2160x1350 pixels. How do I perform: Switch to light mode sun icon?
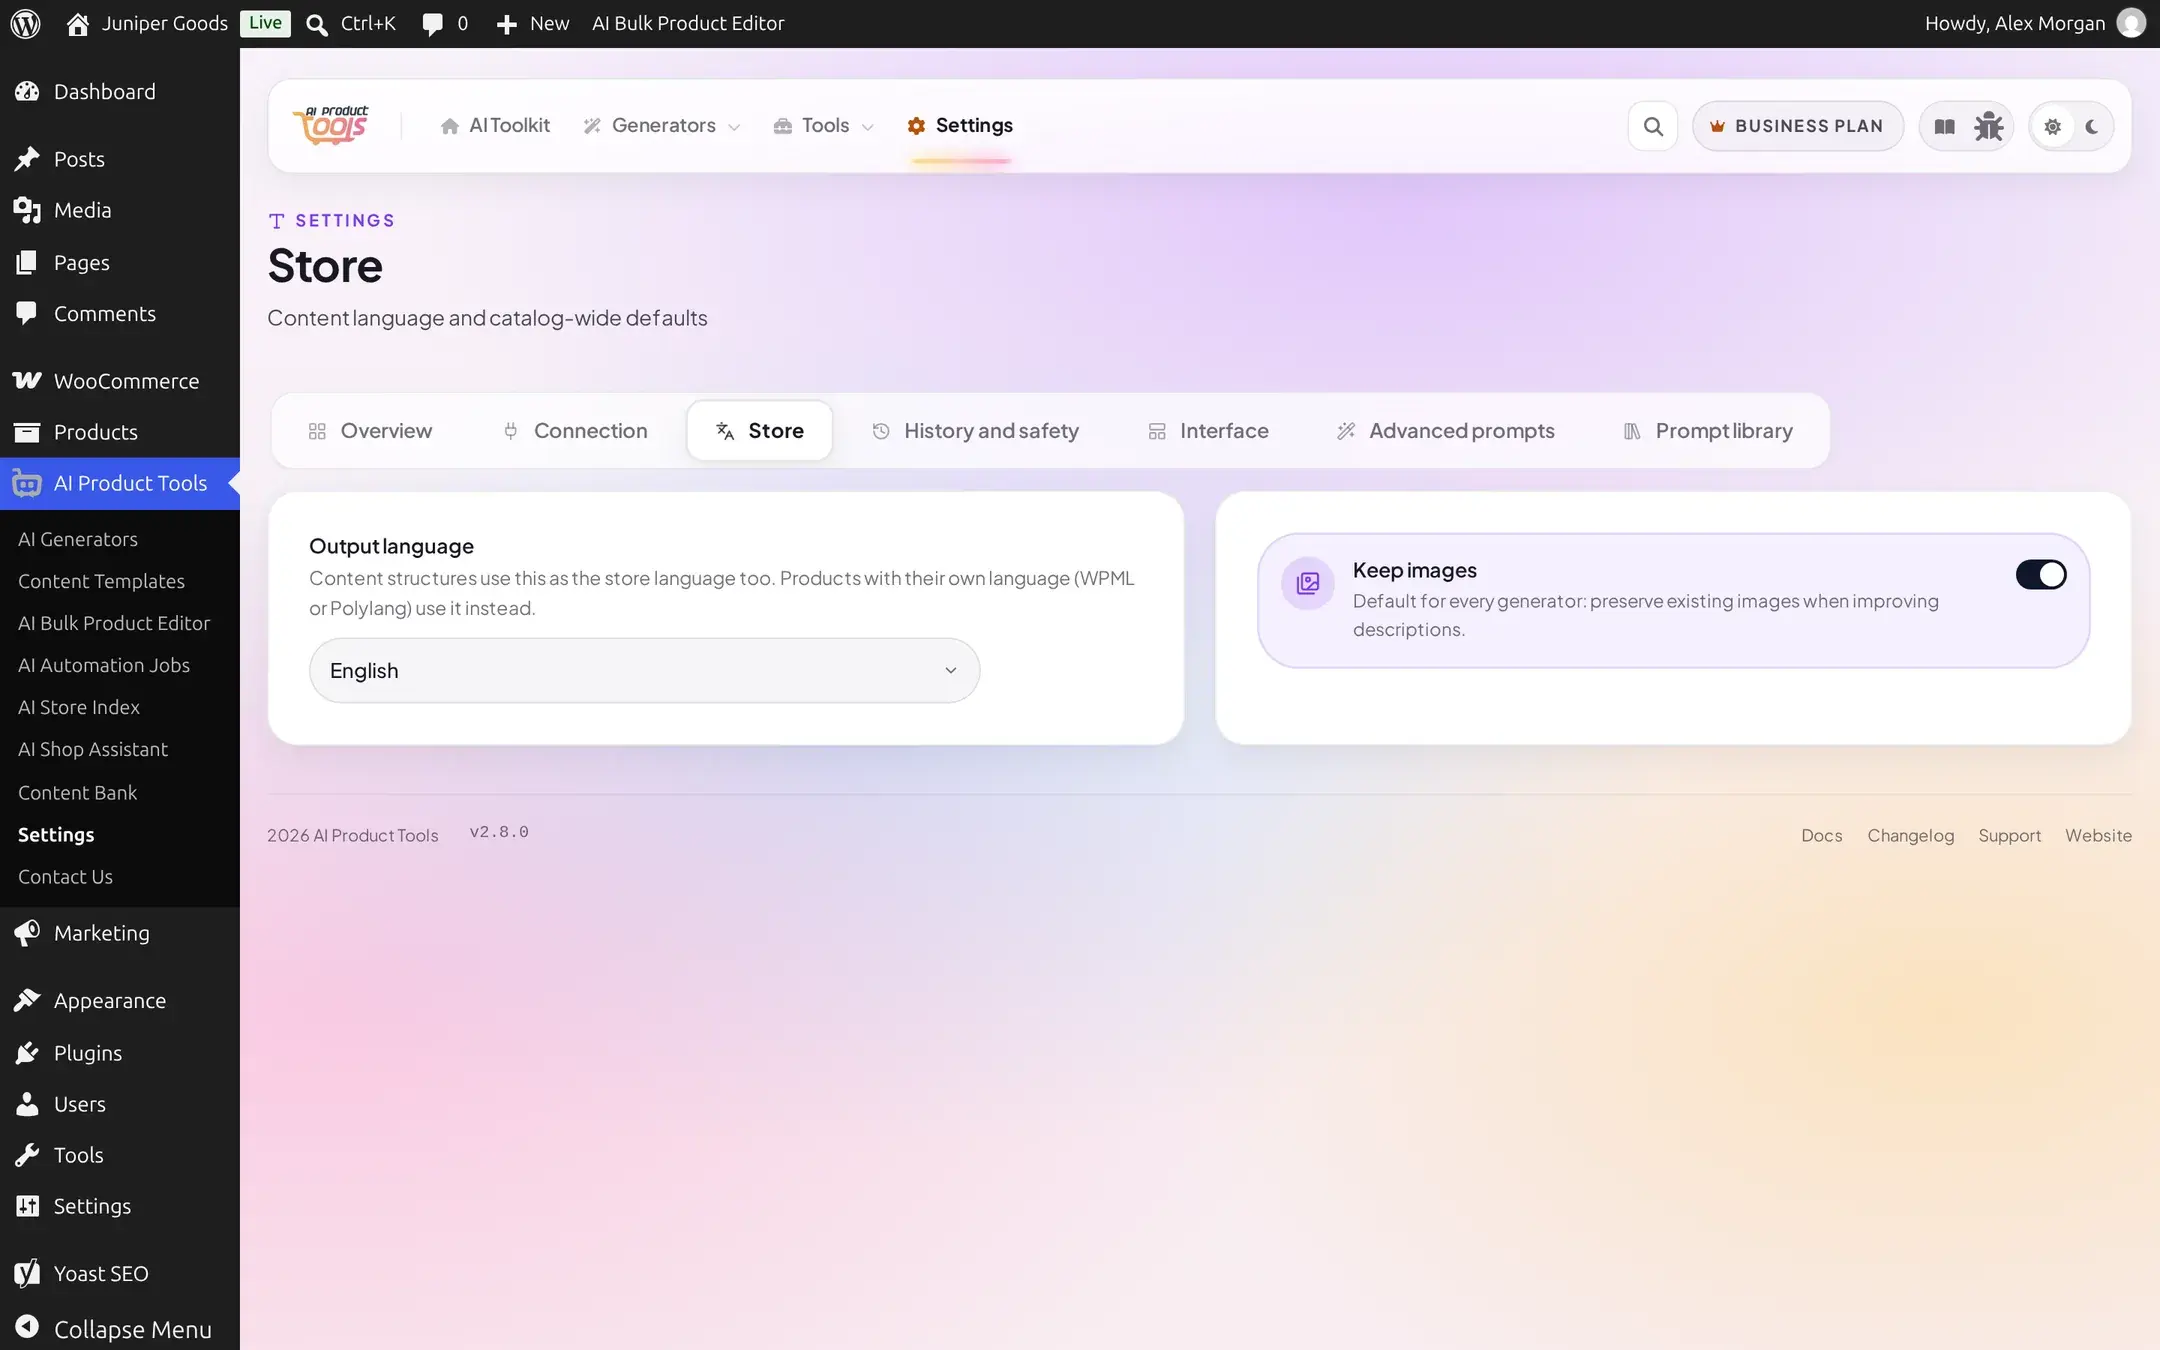coord(2052,127)
